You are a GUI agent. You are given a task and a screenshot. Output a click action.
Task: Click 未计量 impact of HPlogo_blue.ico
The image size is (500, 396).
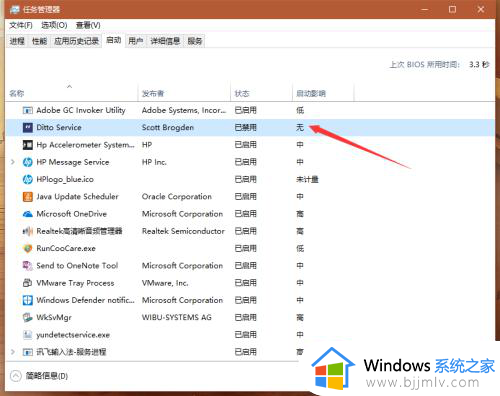point(307,180)
